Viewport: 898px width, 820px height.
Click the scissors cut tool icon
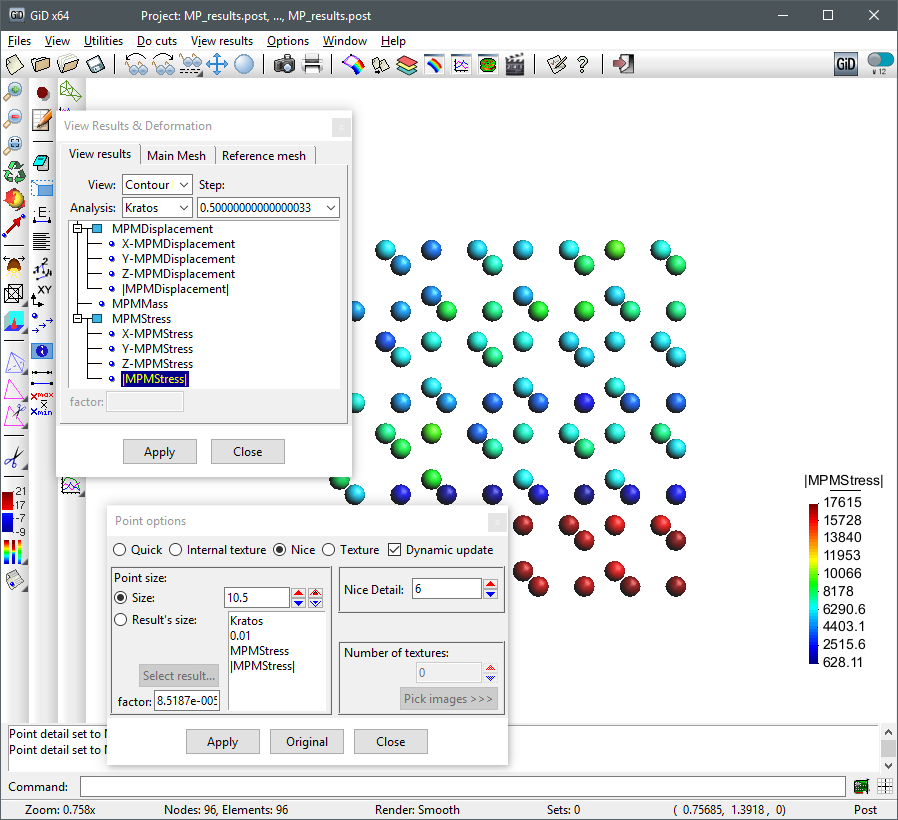14,458
